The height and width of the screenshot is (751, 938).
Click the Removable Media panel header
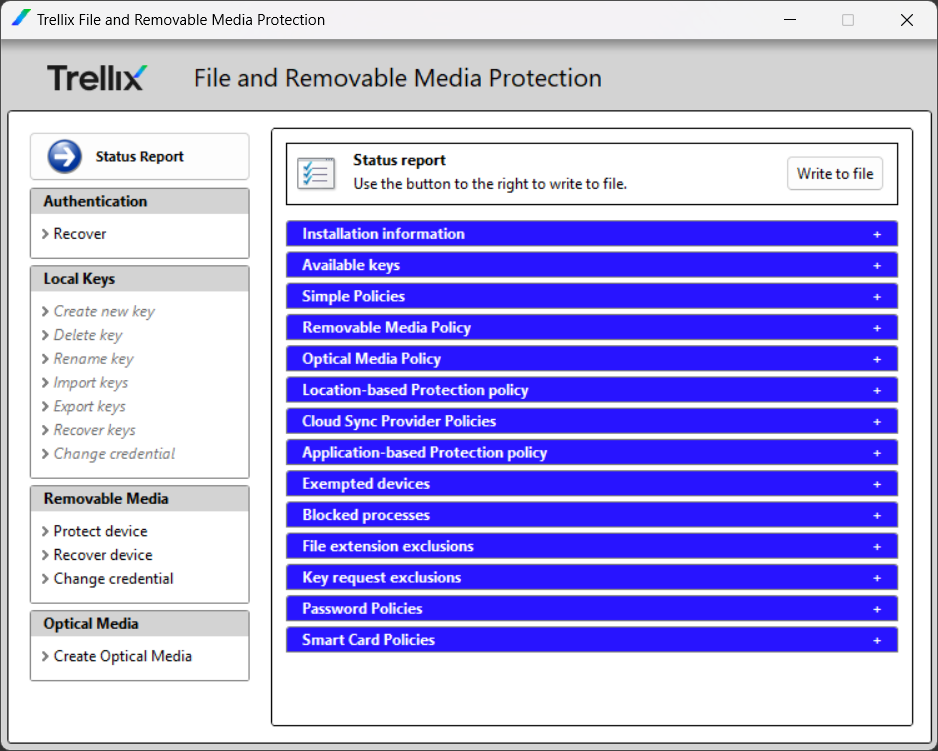[x=139, y=498]
